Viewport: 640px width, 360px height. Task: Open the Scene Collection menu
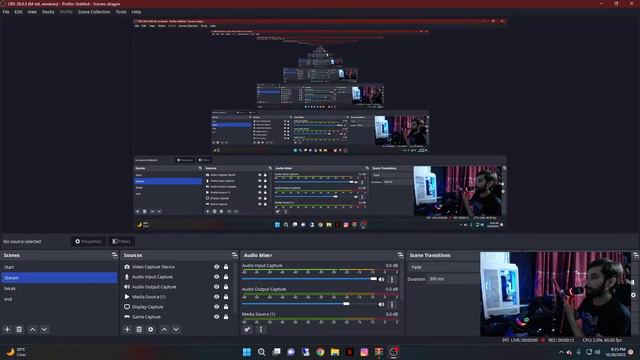click(94, 12)
